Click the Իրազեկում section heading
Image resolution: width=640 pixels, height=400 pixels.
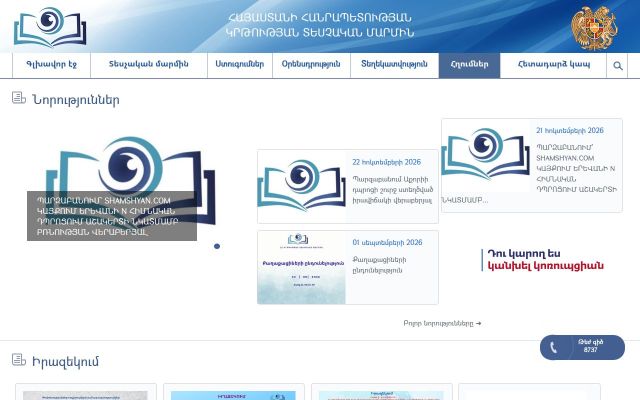65,361
